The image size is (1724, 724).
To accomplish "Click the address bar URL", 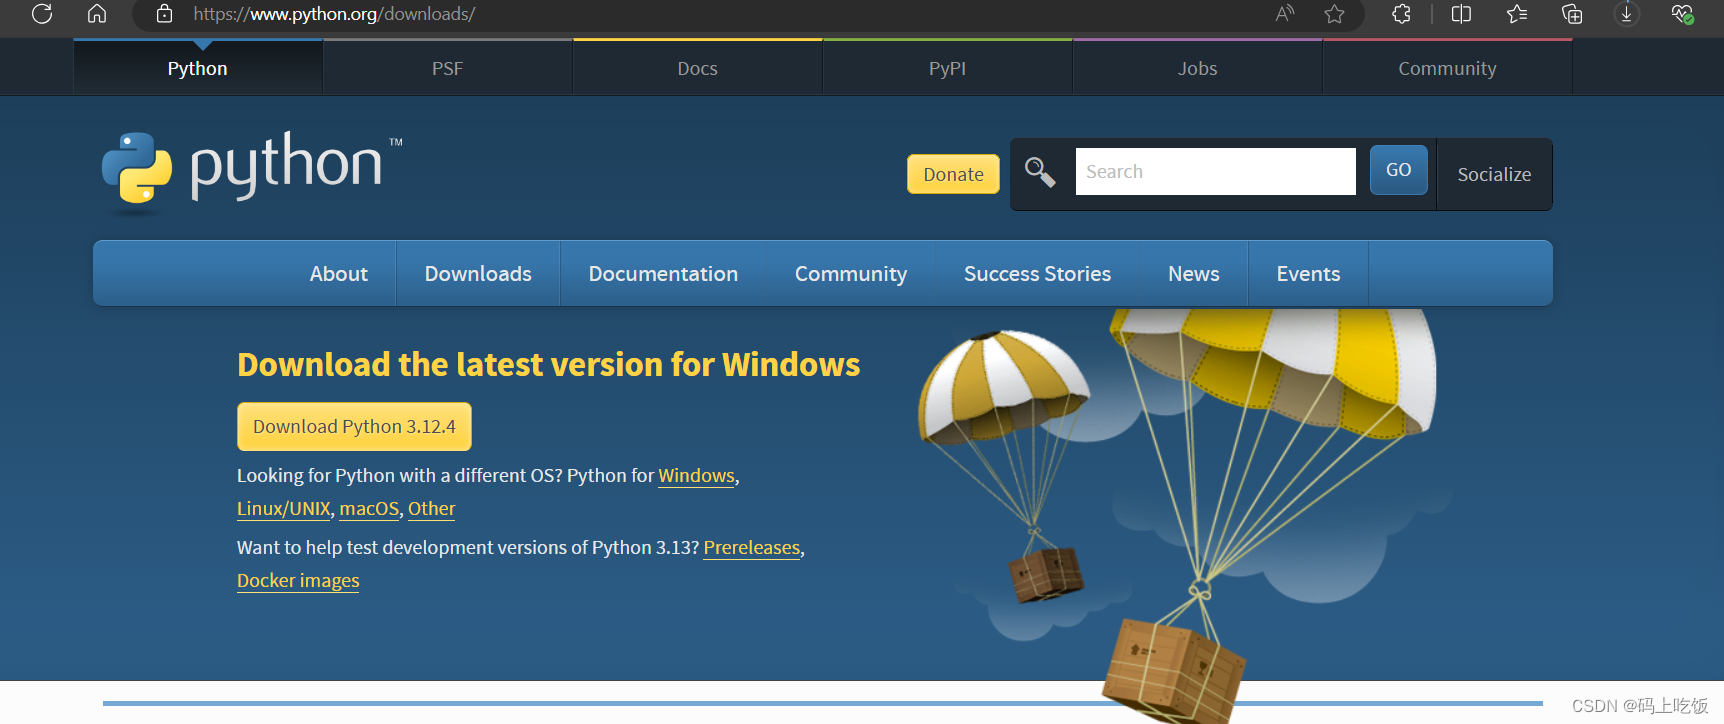I will (334, 14).
